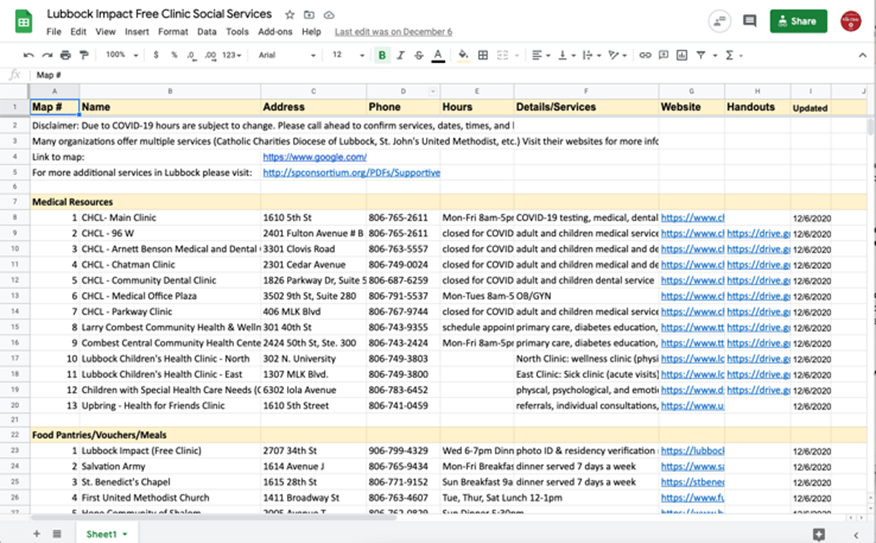Open the 100% zoom dropdown

pos(122,55)
